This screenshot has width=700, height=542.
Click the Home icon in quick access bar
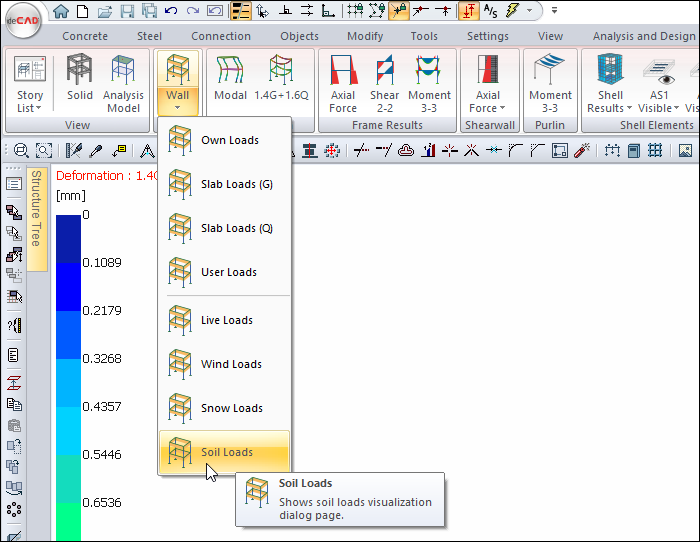(61, 11)
